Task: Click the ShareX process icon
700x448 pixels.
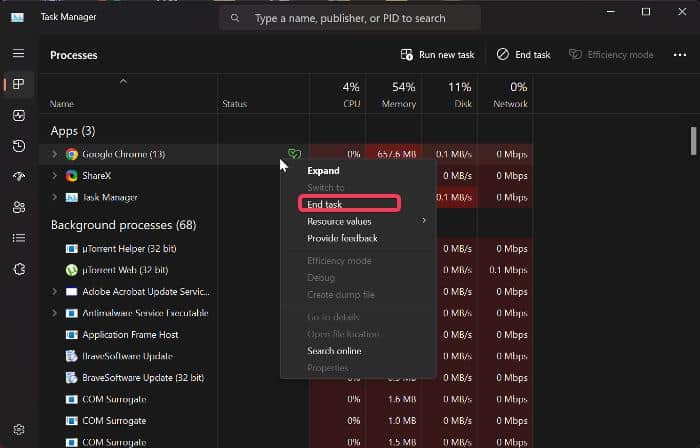Action: (71, 176)
